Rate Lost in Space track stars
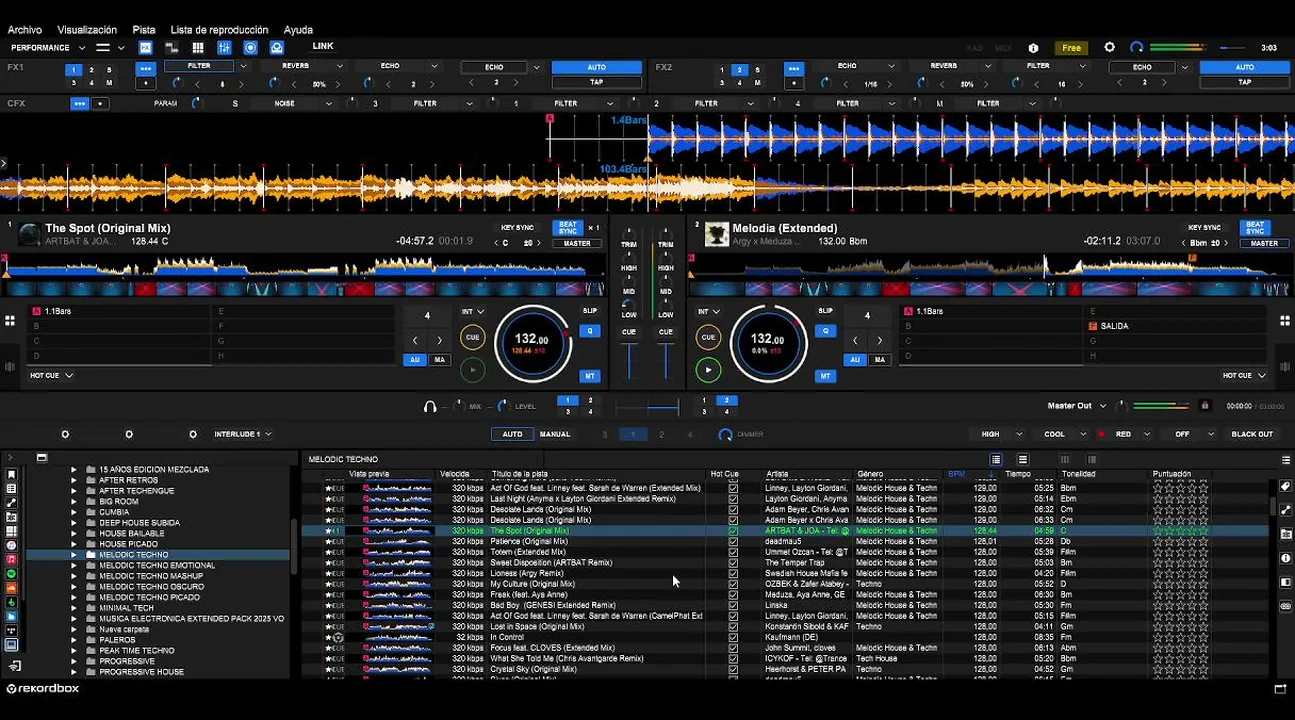Image resolution: width=1295 pixels, height=720 pixels. [1179, 626]
